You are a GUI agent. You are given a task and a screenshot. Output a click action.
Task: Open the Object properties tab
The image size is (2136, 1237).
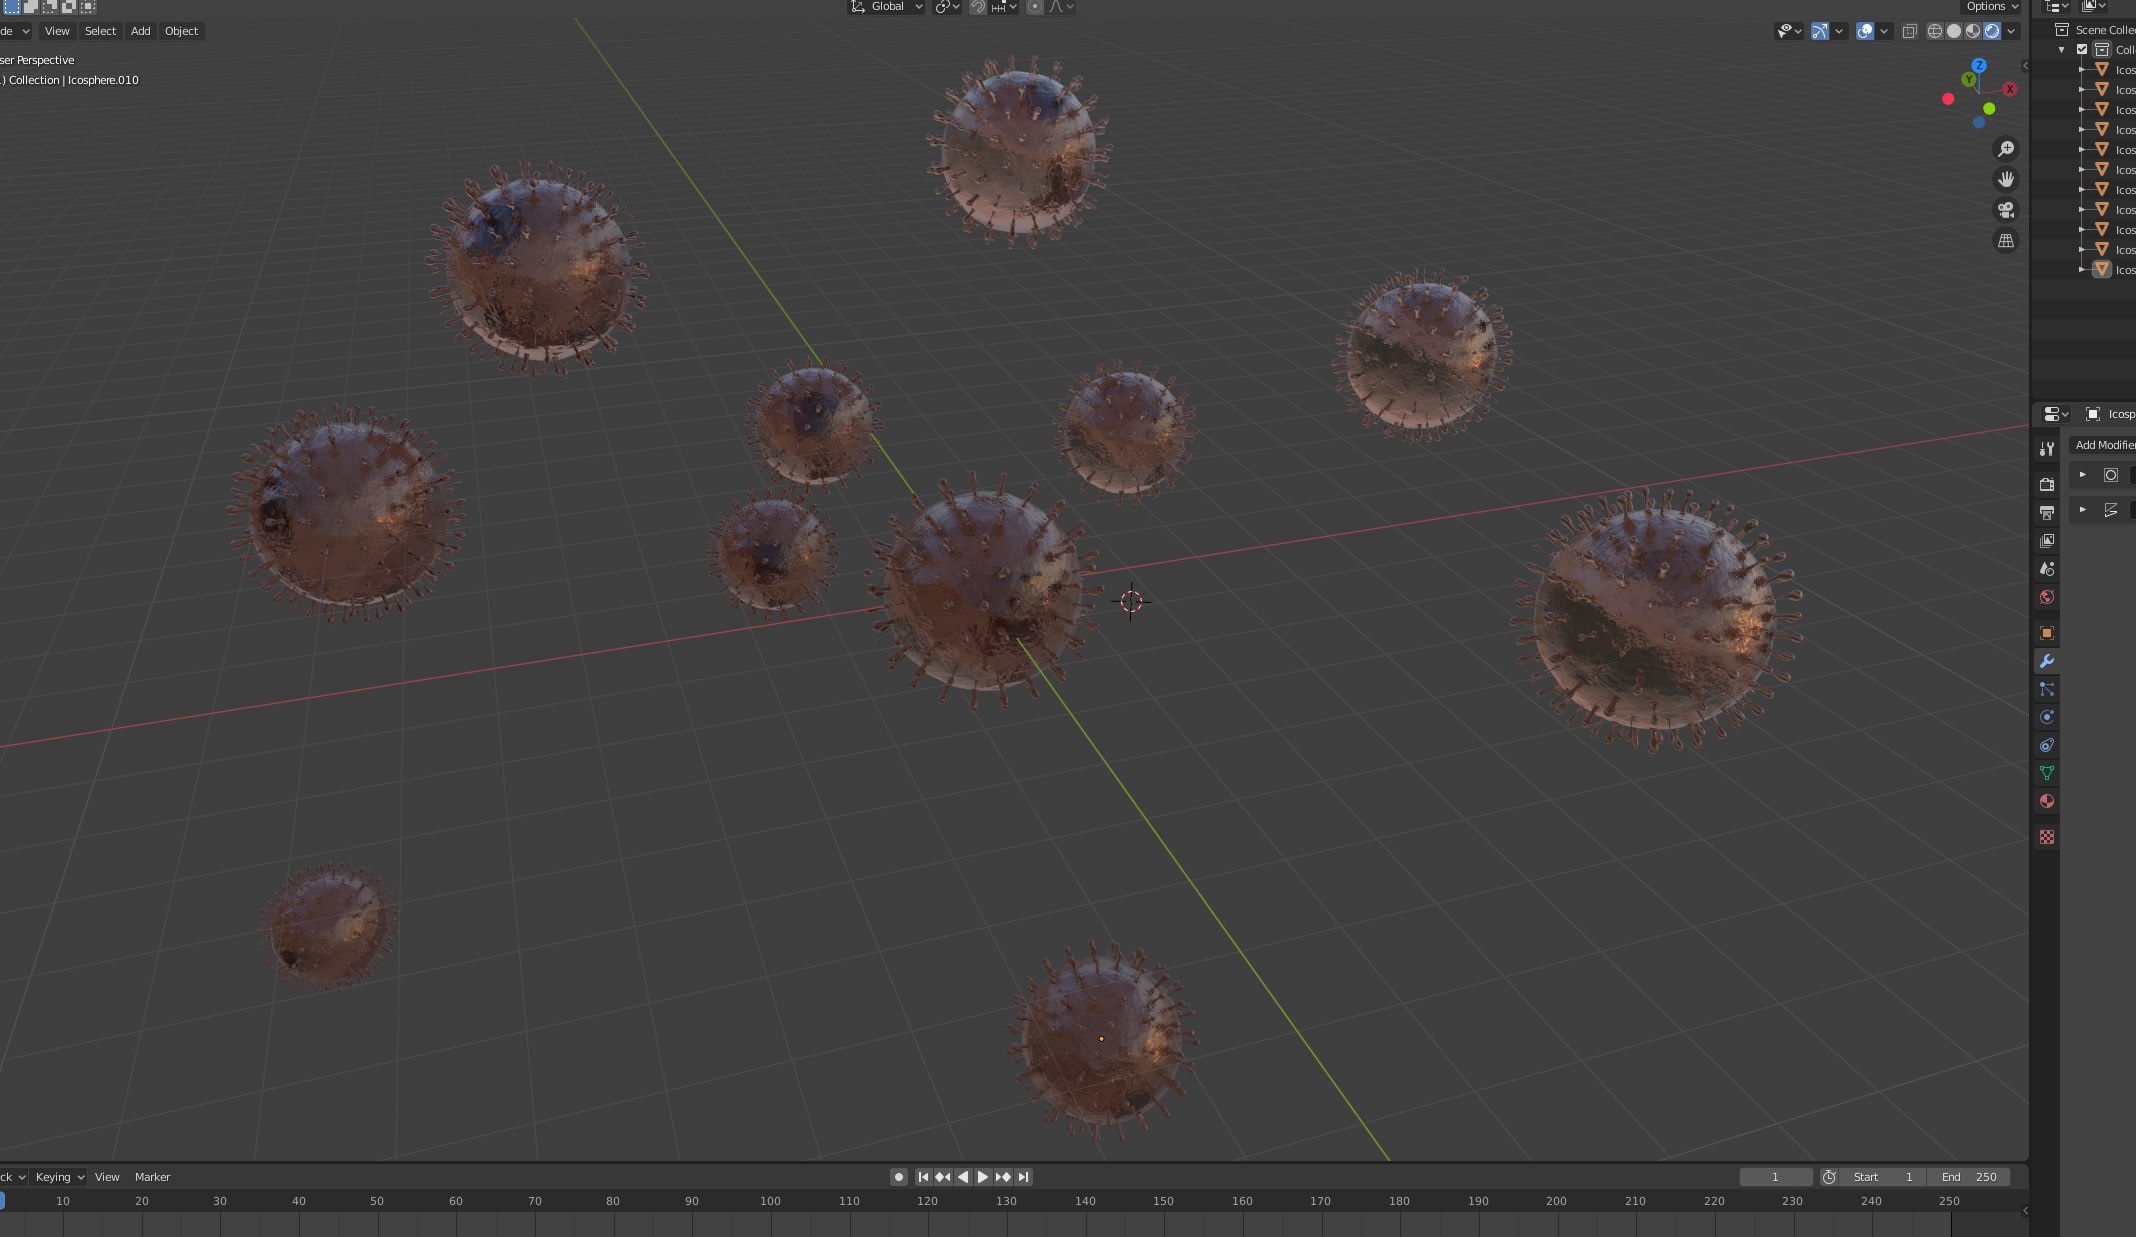click(x=2047, y=633)
